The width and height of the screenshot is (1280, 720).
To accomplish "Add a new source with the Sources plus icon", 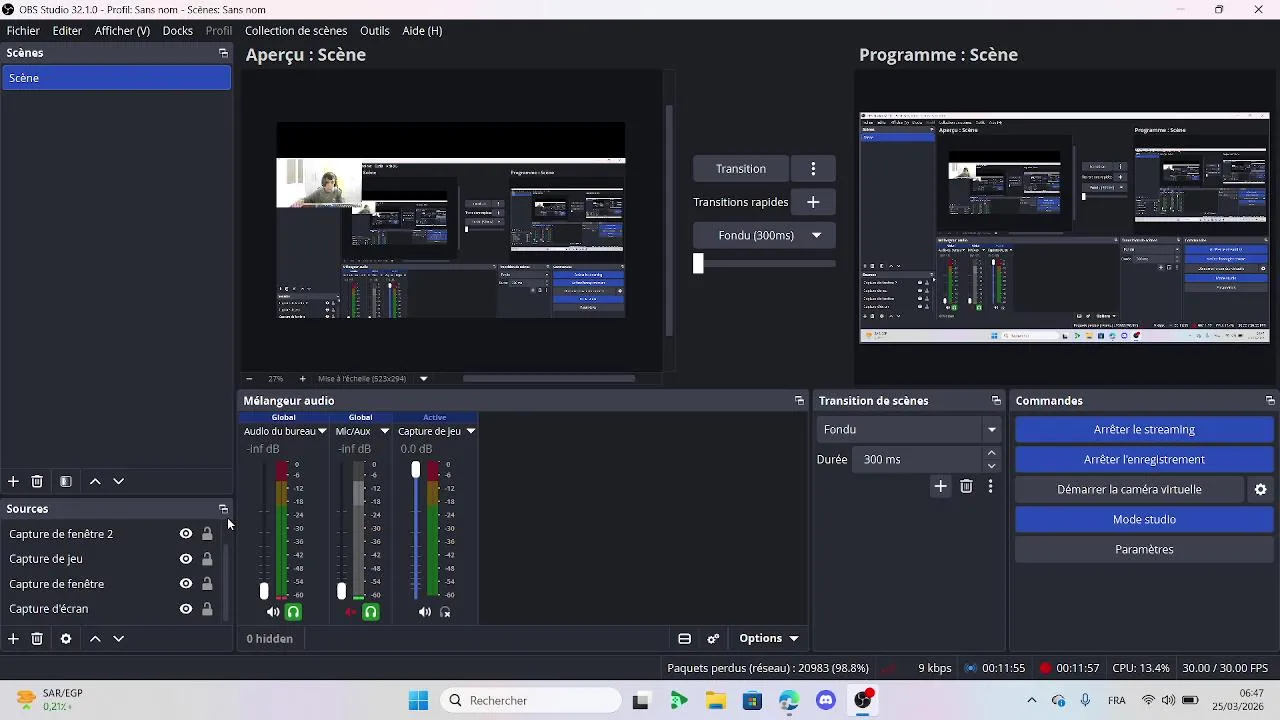I will click(13, 638).
